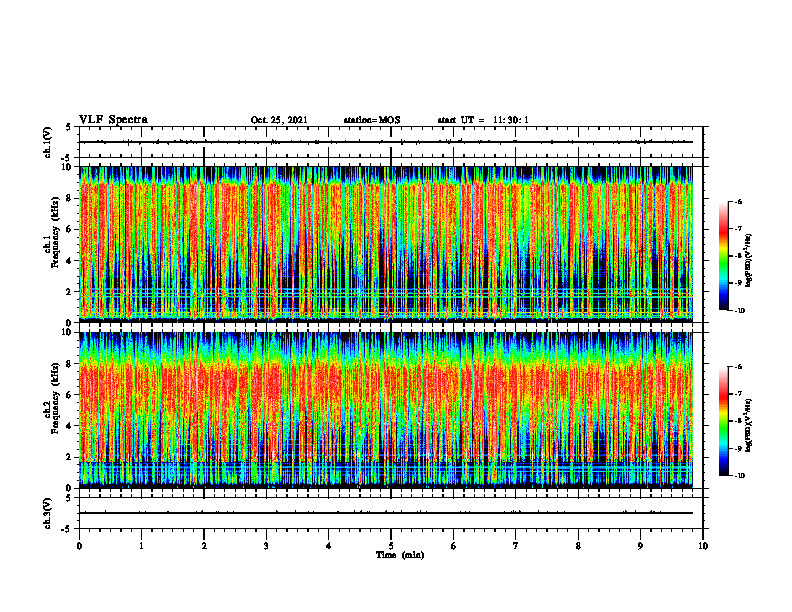Click the "Time (min)" x-axis label
The image size is (792, 612).
400,555
